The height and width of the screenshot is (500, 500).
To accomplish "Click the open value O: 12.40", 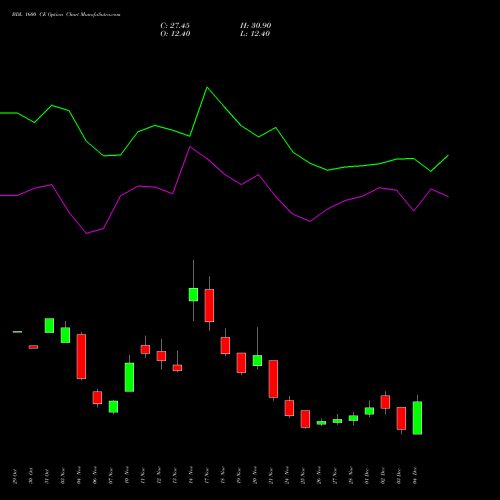I will (x=175, y=34).
